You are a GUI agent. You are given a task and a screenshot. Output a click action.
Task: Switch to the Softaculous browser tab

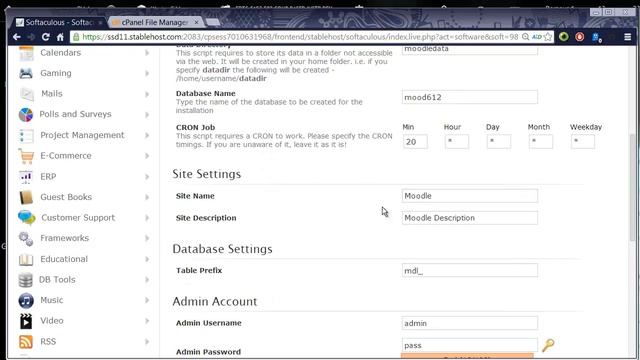coord(58,22)
